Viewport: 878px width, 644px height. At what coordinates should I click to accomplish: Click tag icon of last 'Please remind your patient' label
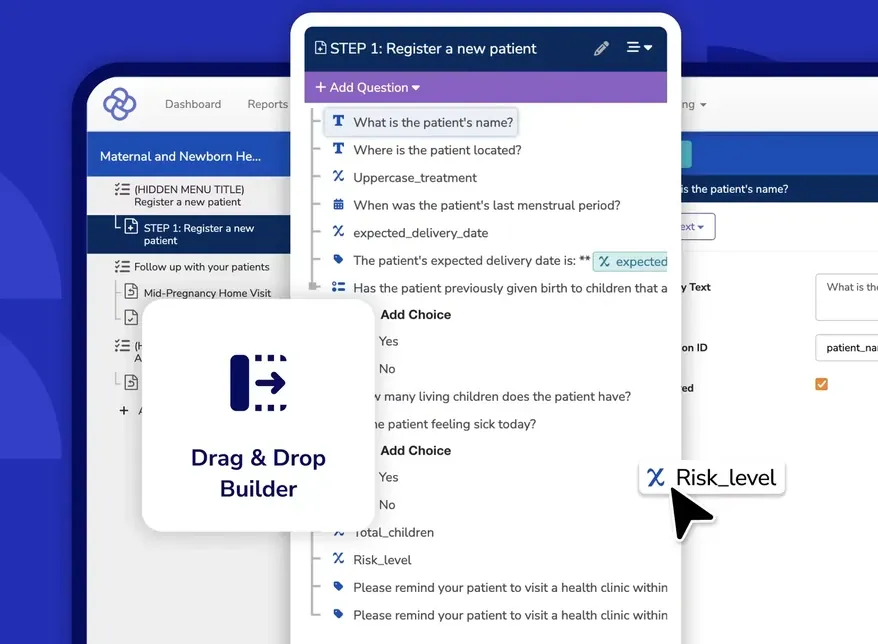(x=338, y=614)
